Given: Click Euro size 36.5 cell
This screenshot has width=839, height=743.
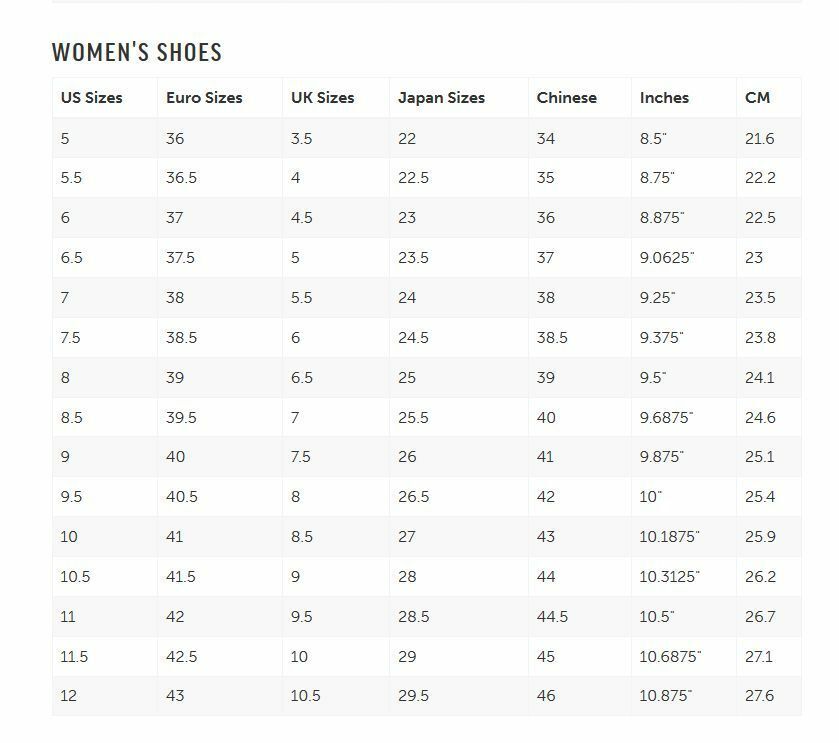Looking at the screenshot, I should tap(181, 178).
